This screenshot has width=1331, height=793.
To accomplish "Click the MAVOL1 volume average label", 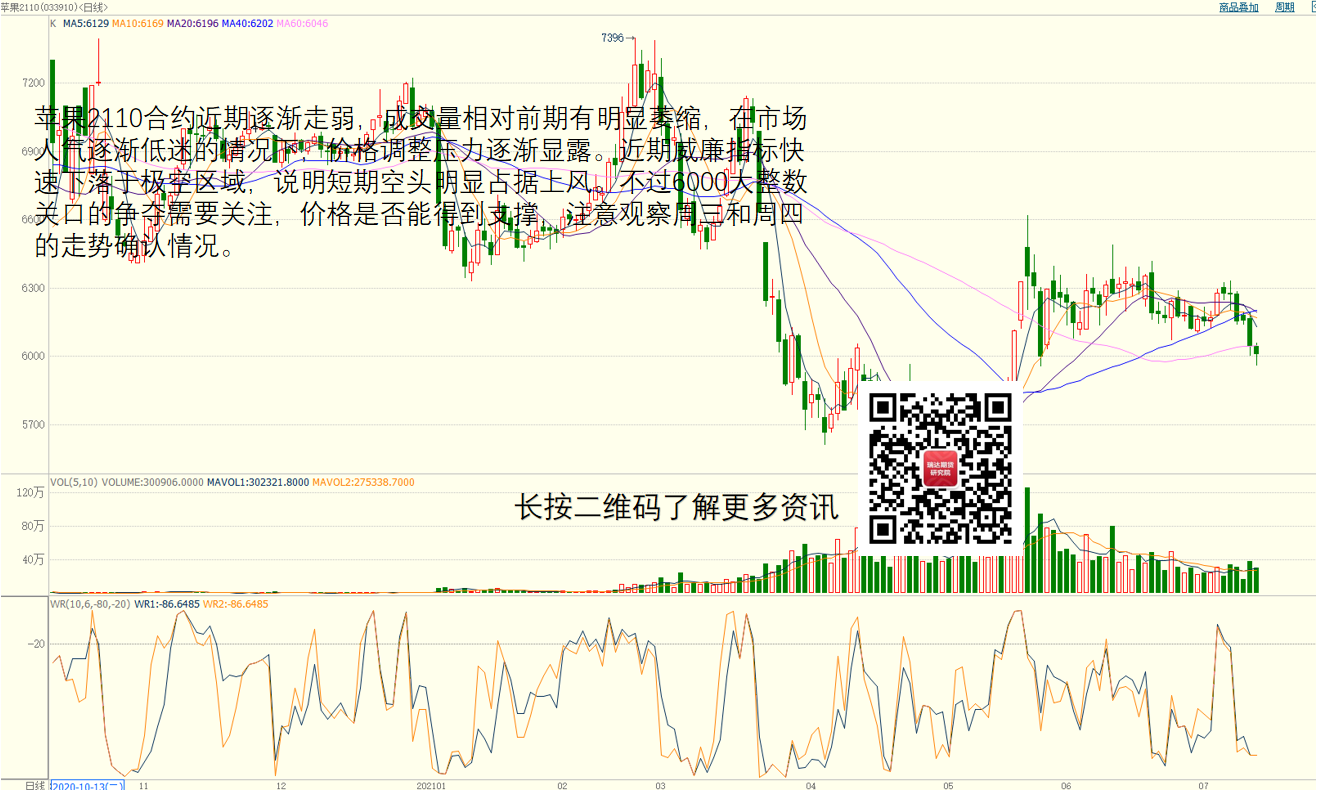I will point(257,483).
